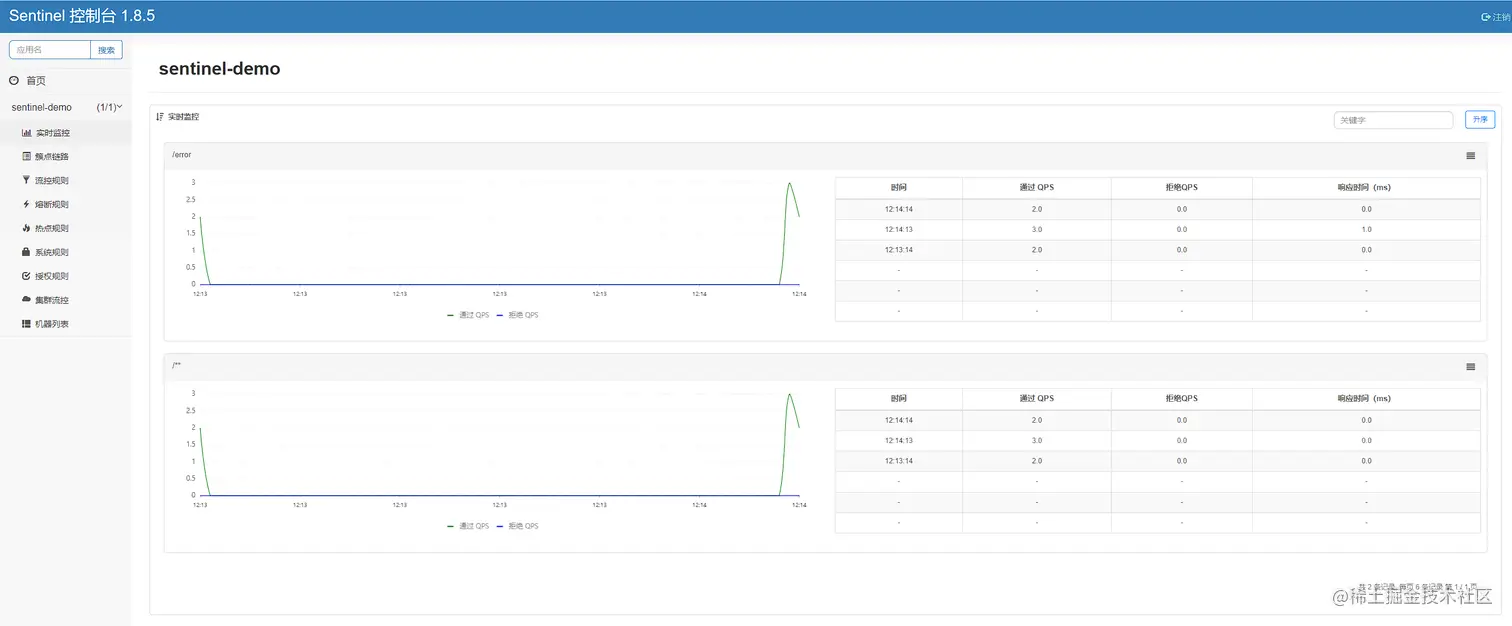Click 12:14:14 cell in /error table
The height and width of the screenshot is (626, 1512).
click(899, 209)
